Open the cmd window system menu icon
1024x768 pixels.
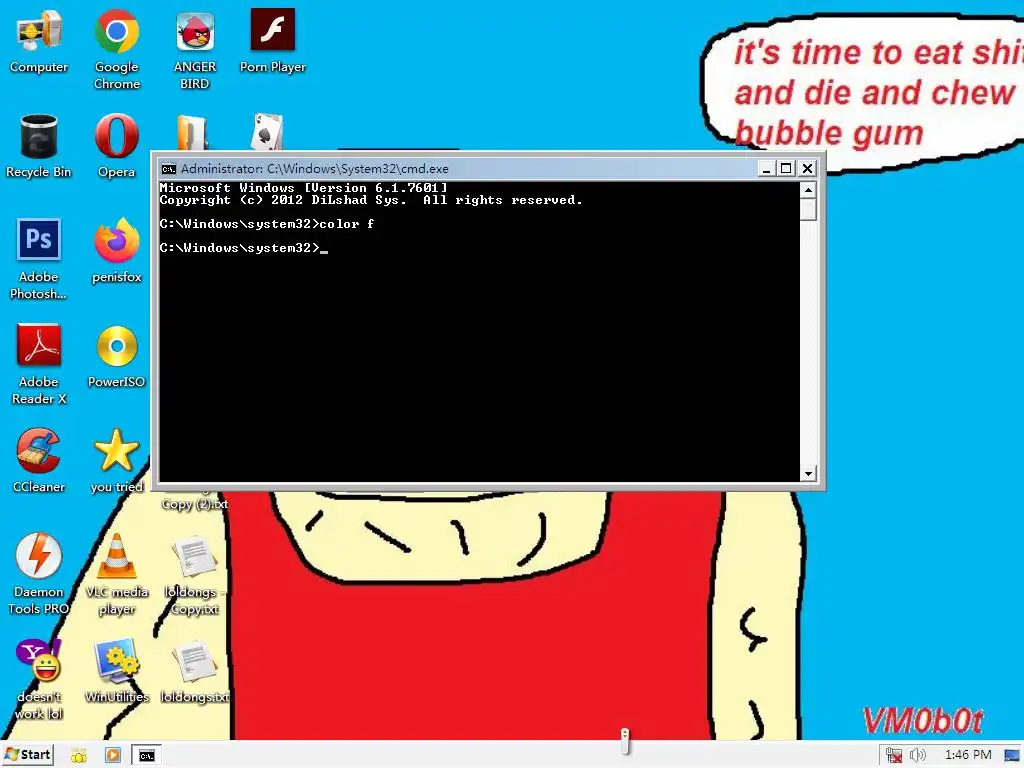pyautogui.click(x=168, y=168)
